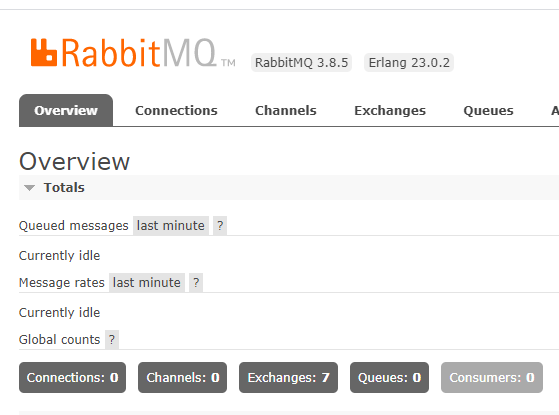Click the Connections: 0 count button
The width and height of the screenshot is (559, 415).
(x=72, y=378)
